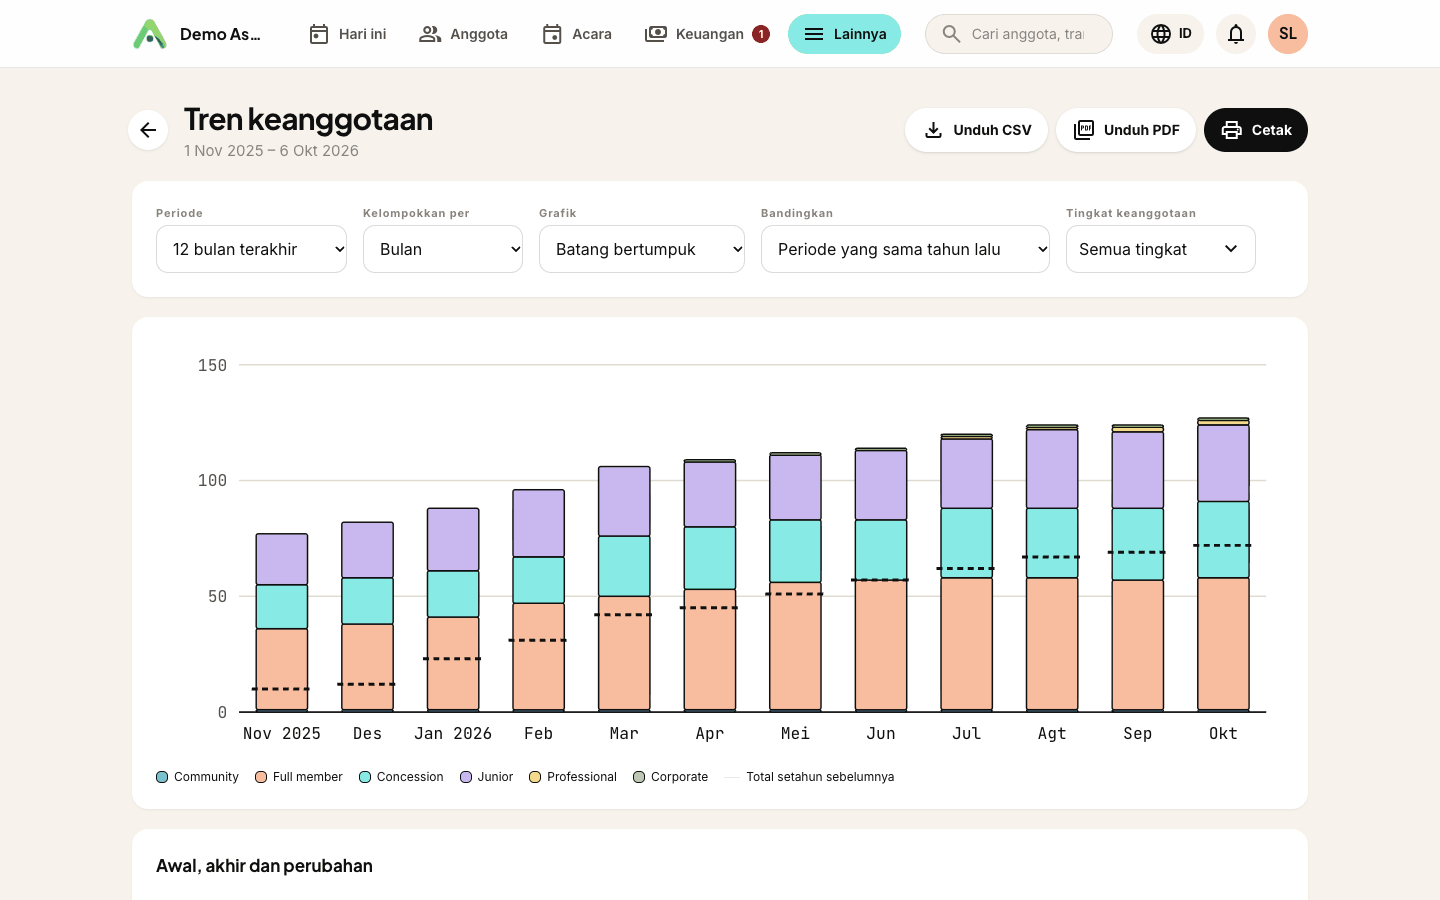Click the Keuangan notification badge

click(761, 34)
